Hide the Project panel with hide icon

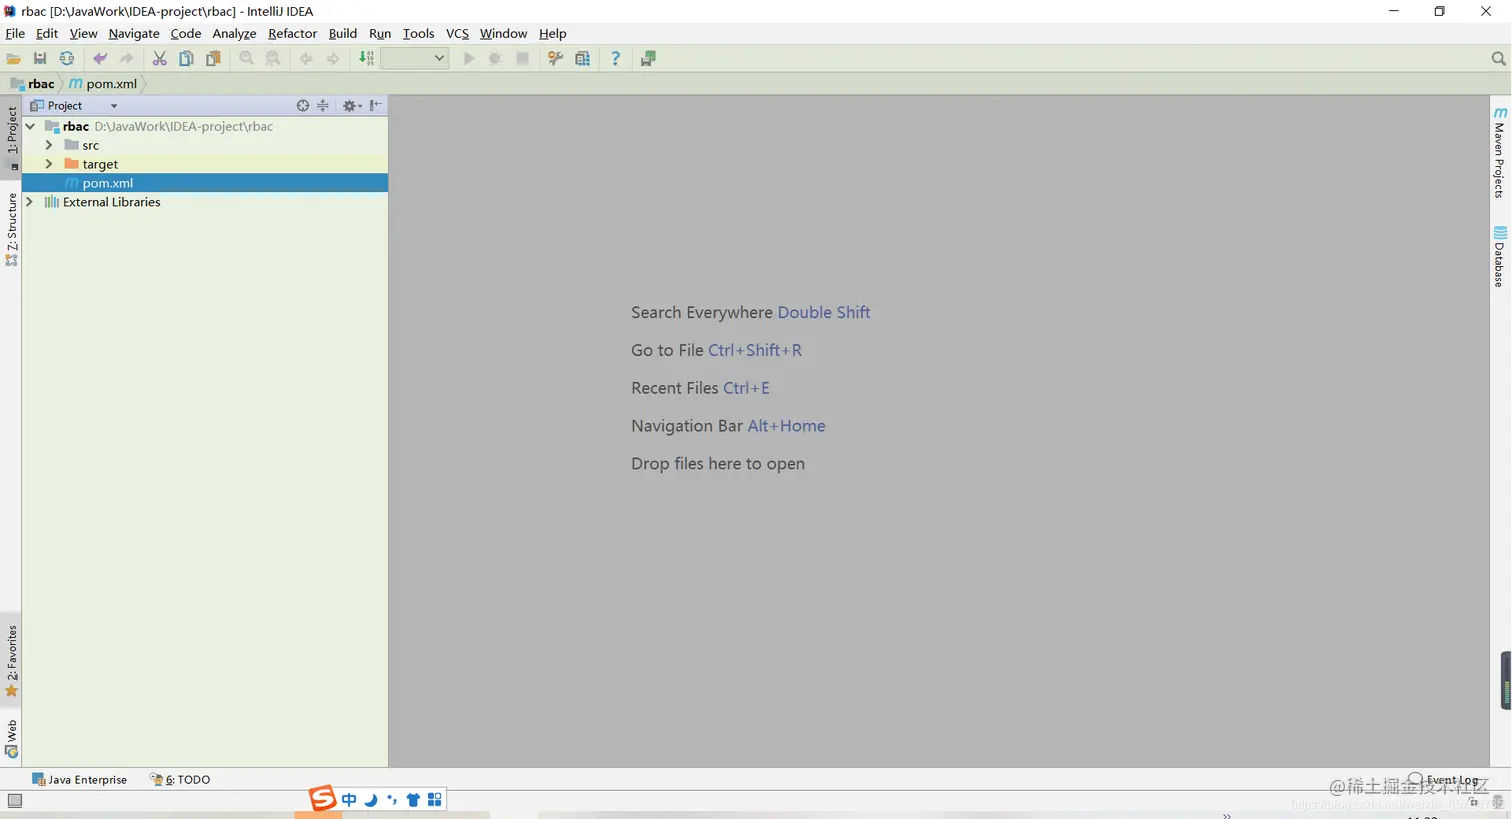[376, 105]
